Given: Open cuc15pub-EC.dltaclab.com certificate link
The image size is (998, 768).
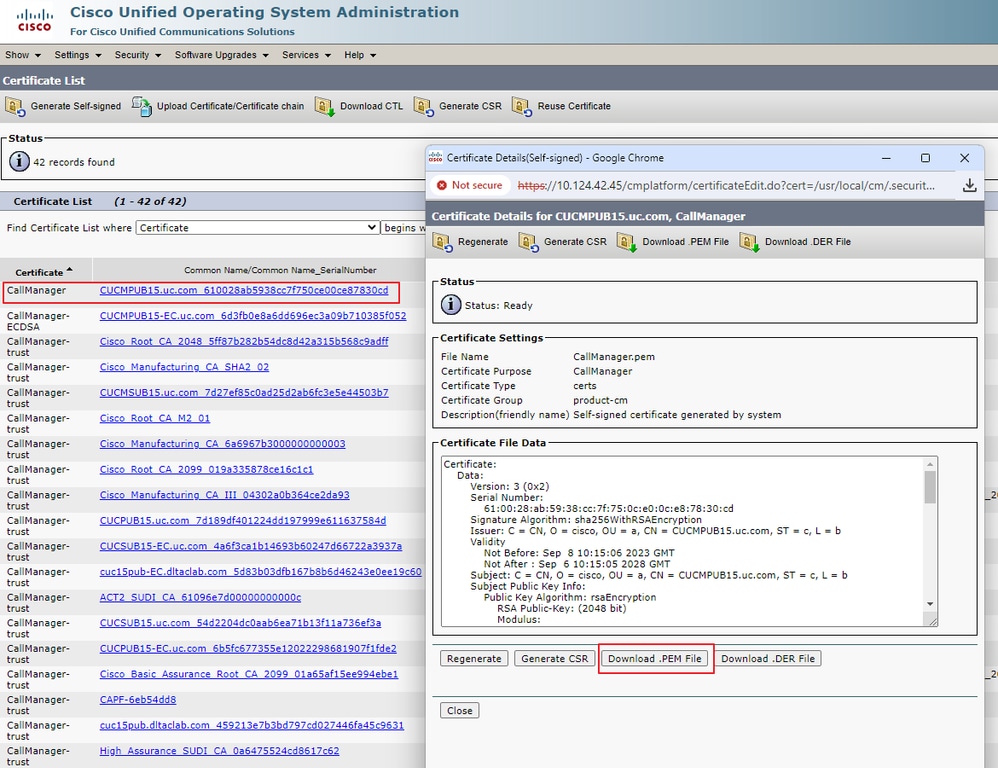Looking at the screenshot, I should coord(260,572).
